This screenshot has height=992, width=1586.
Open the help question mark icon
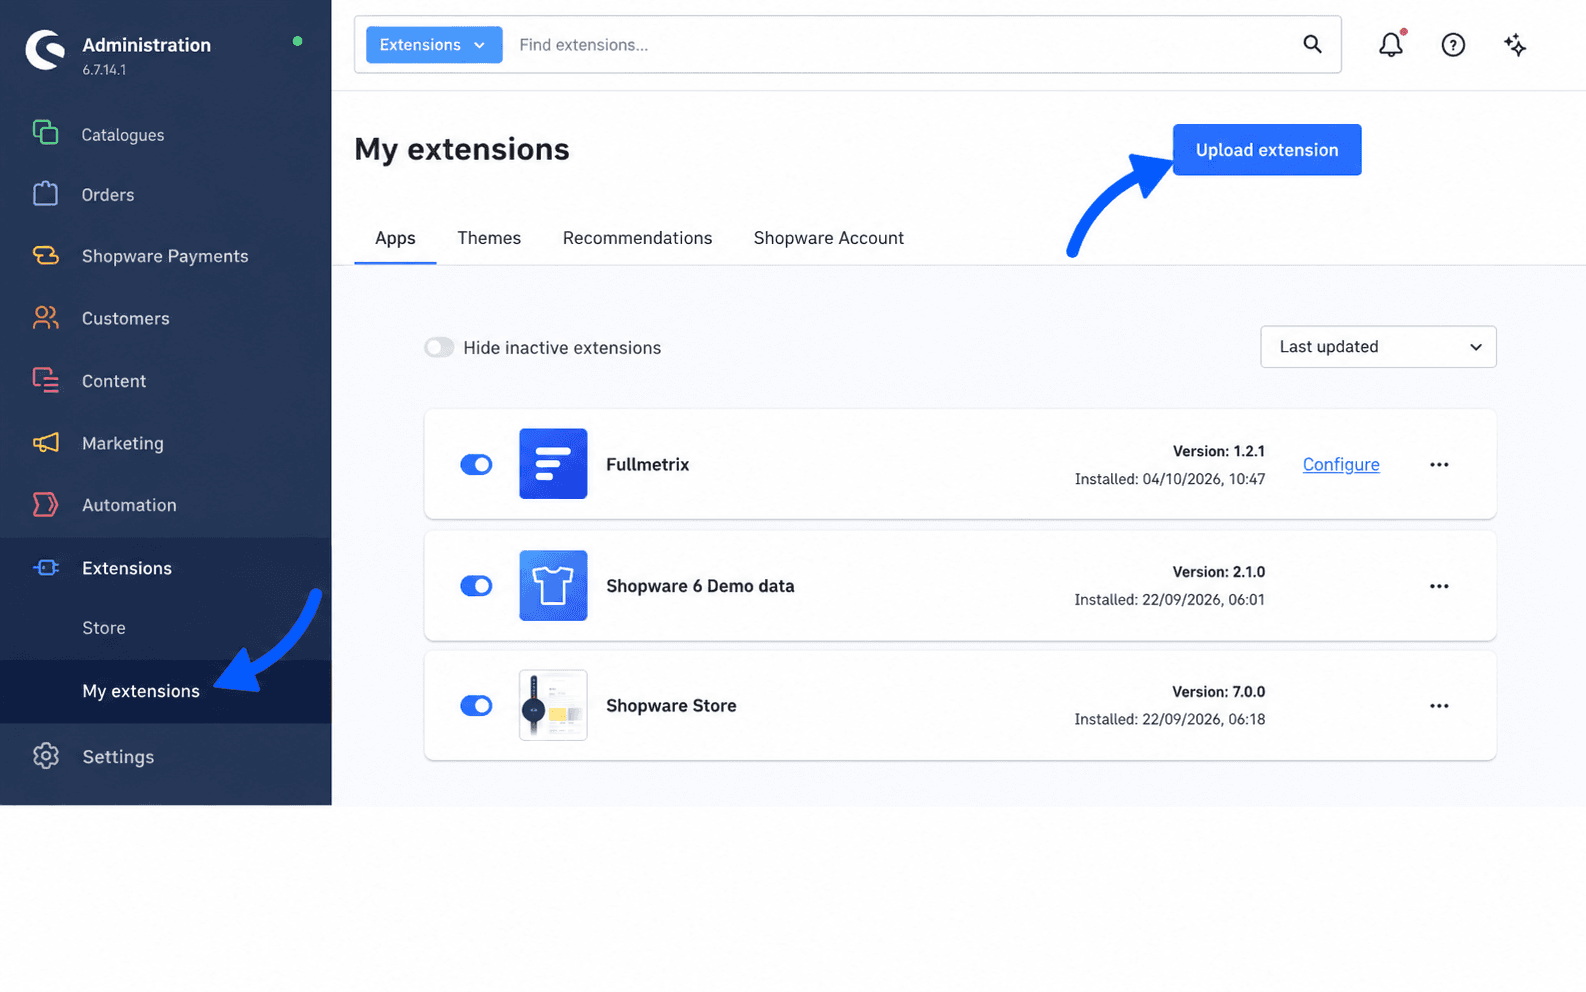coord(1453,44)
